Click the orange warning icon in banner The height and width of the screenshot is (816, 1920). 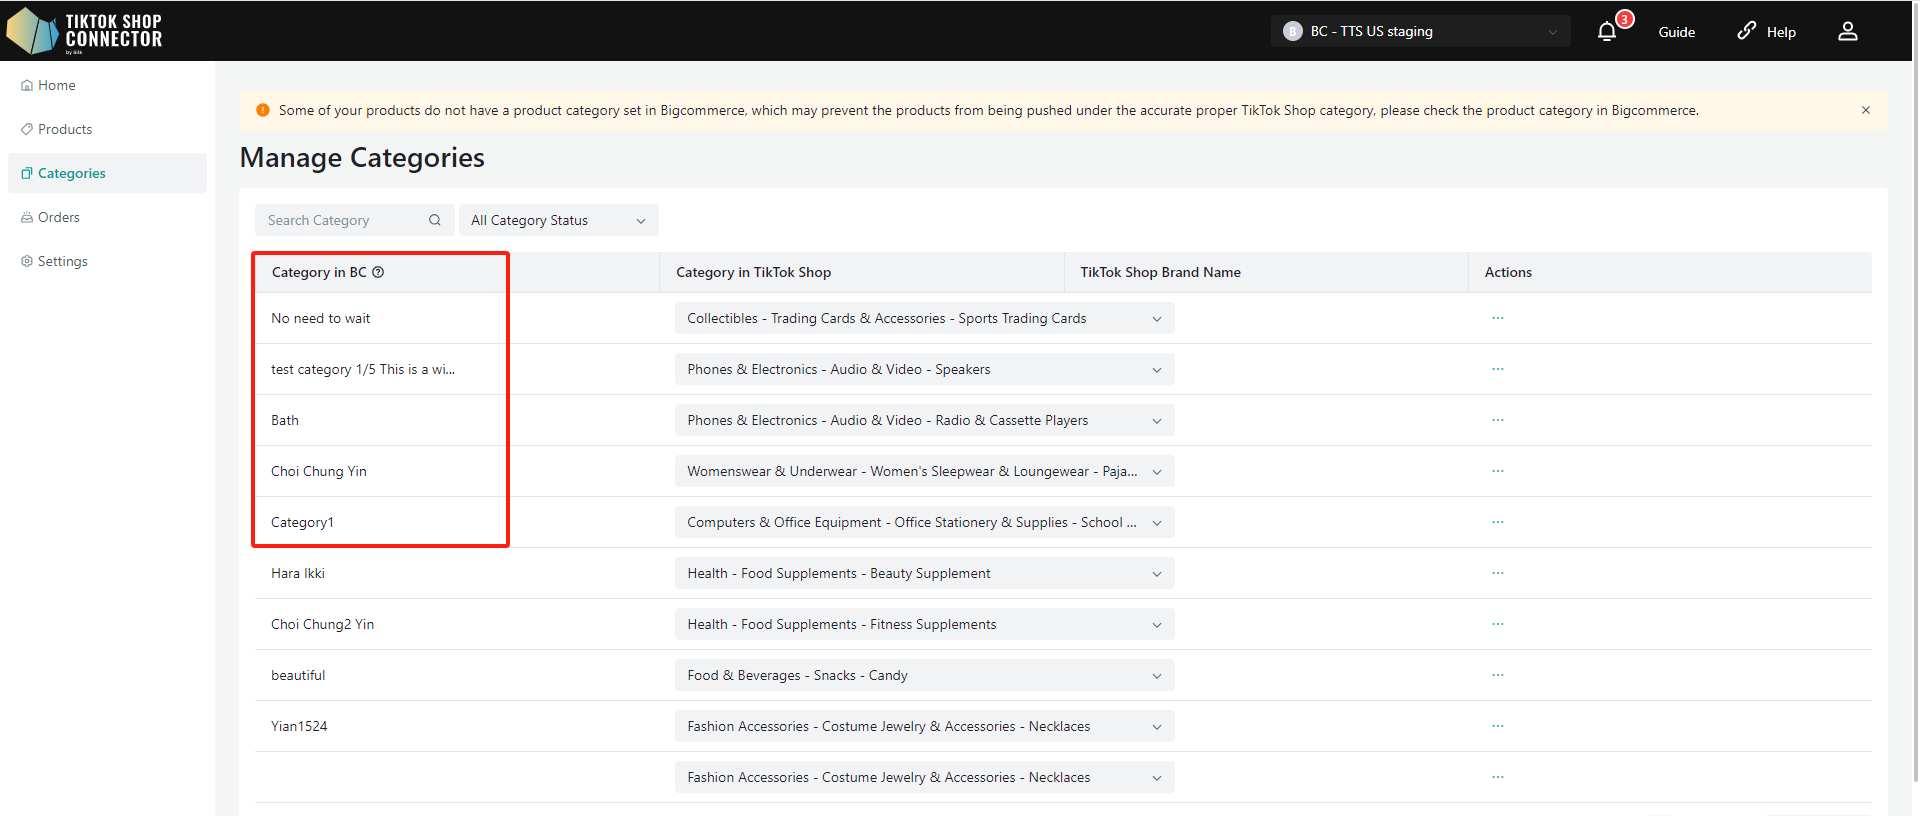tap(263, 110)
